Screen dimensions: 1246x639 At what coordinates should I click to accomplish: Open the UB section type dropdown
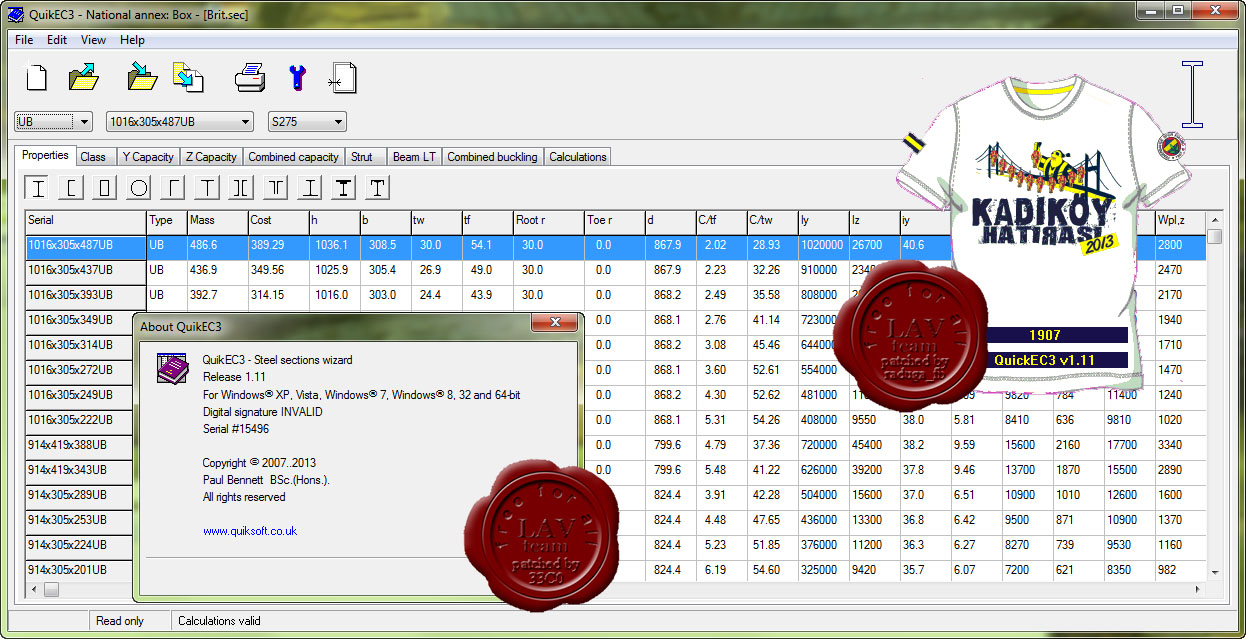[x=54, y=122]
